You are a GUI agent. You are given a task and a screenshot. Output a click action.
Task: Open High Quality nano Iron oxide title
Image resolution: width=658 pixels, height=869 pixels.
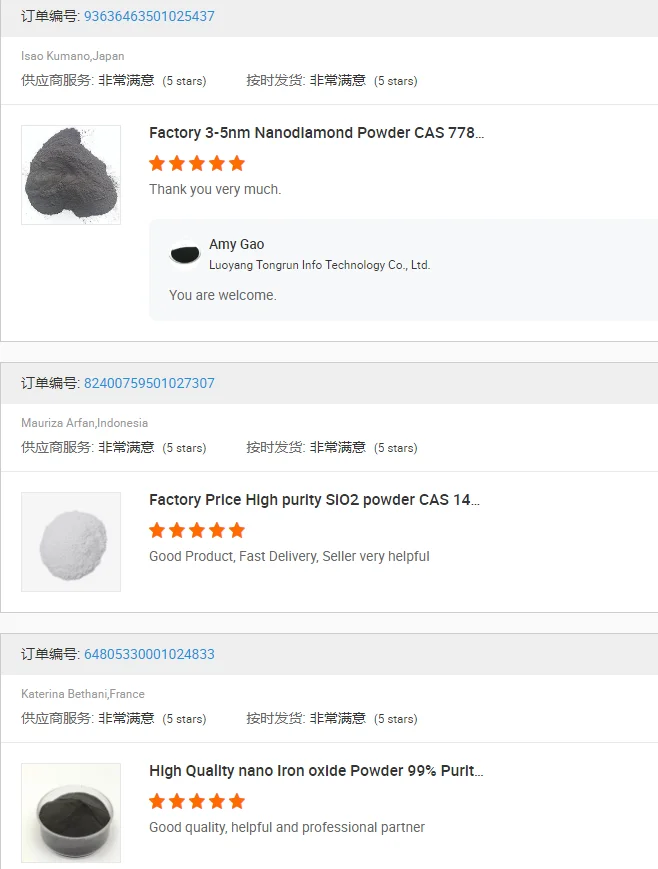click(316, 771)
